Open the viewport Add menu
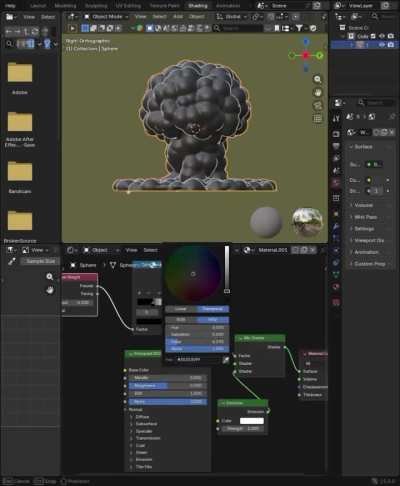Image resolution: width=400 pixels, height=486 pixels. tap(178, 16)
